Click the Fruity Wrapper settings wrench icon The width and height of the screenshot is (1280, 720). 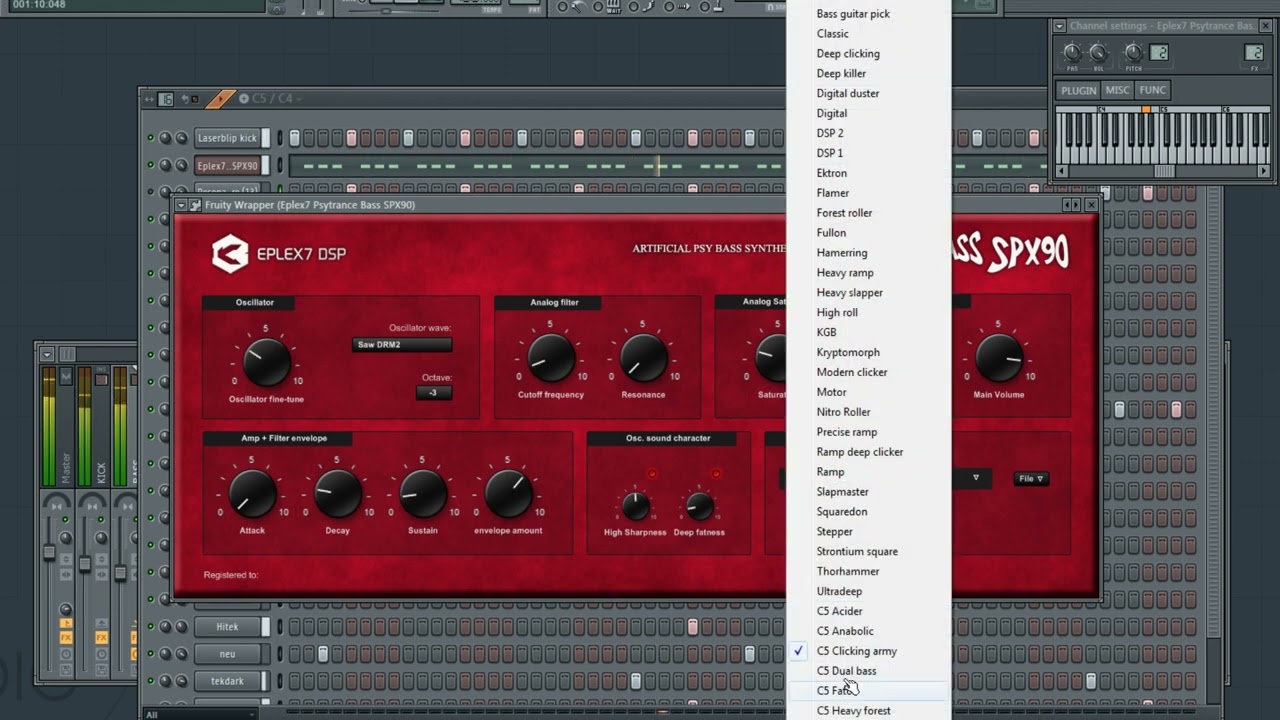click(196, 205)
